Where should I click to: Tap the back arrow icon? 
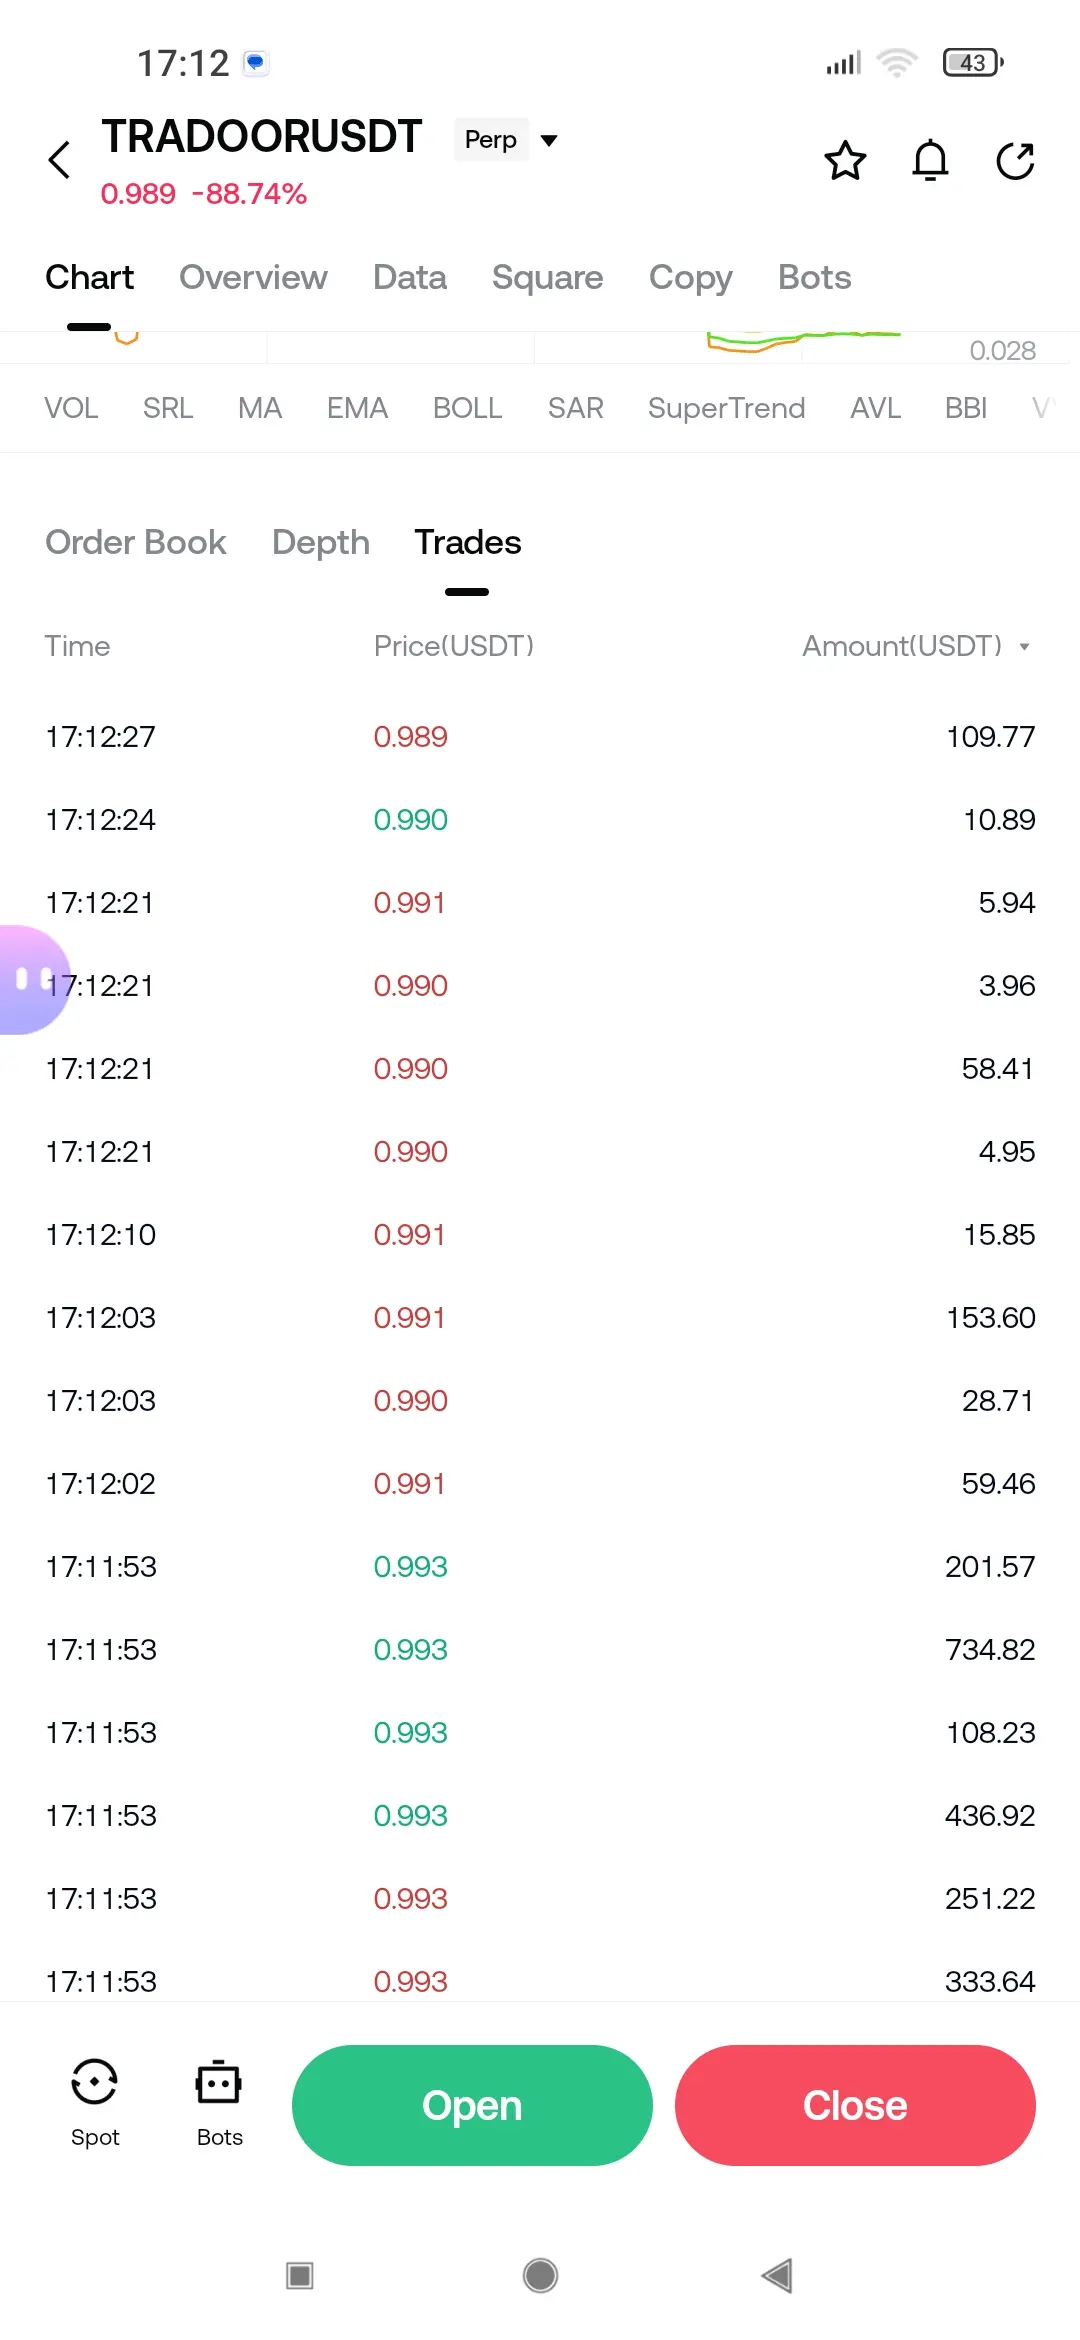point(60,160)
